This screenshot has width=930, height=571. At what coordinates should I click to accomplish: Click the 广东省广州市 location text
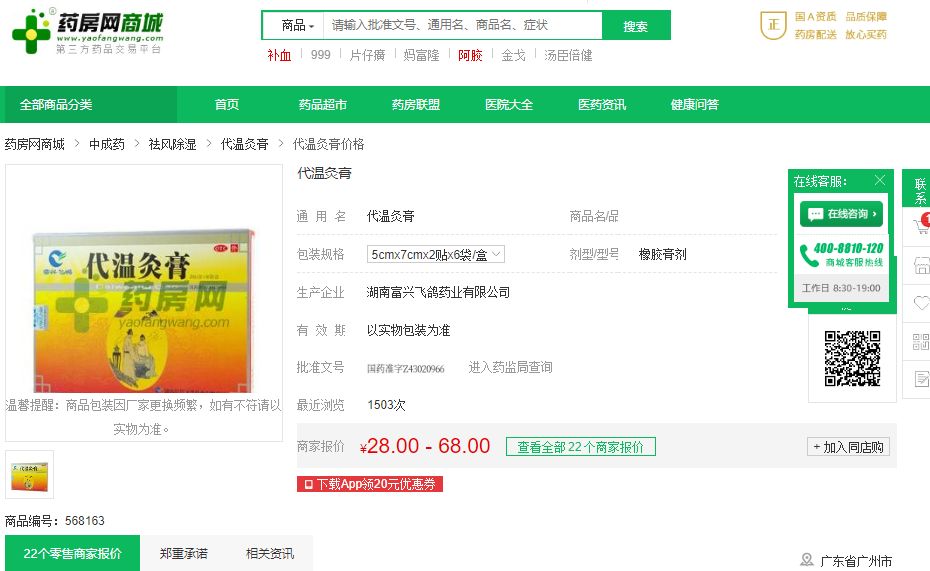[x=856, y=561]
